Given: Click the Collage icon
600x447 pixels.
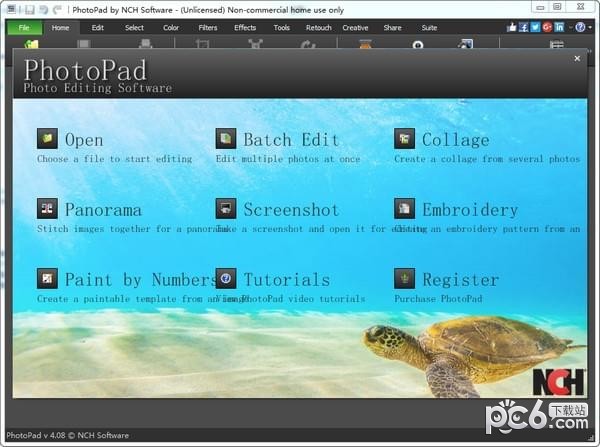Looking at the screenshot, I should click(x=404, y=139).
